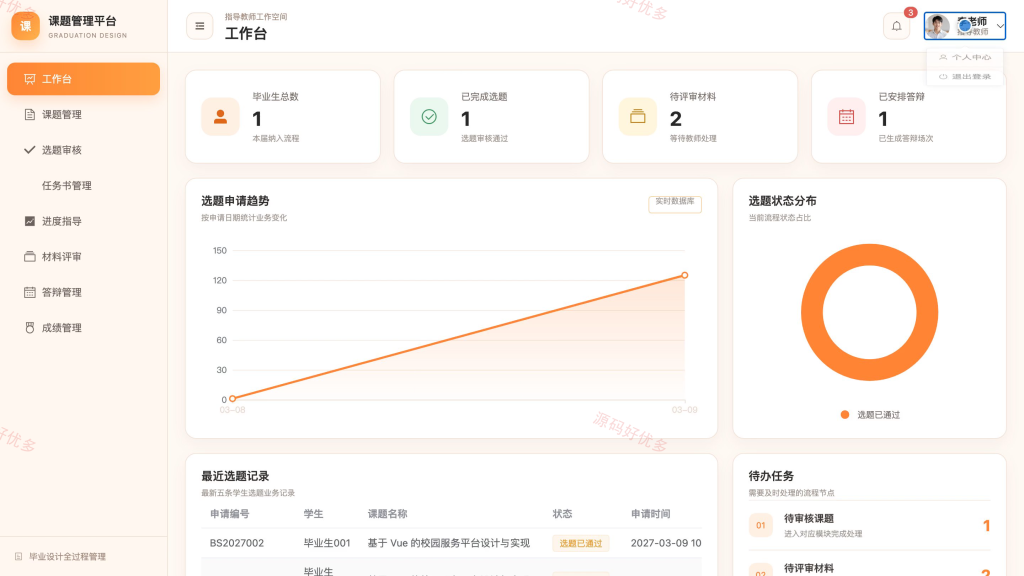This screenshot has width=1024, height=576.
Task: Click the 答辩管理 calendar icon
Action: (29, 293)
